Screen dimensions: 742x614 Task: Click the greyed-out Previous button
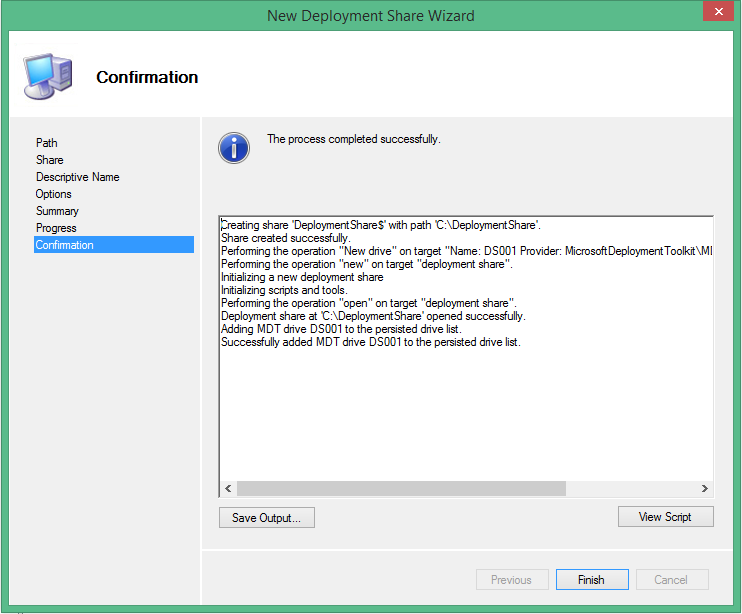pos(511,580)
